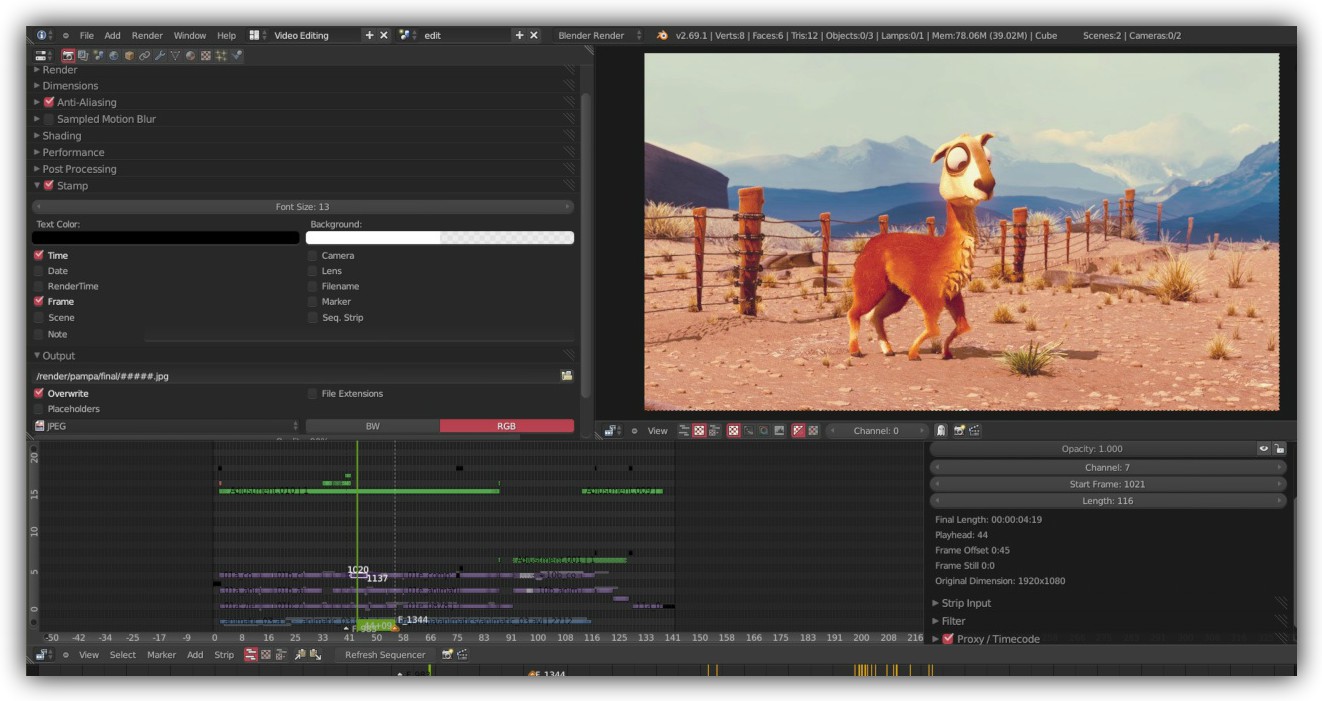The image size is (1322, 701).
Task: Open the Blender Render engine dropdown
Action: (600, 35)
